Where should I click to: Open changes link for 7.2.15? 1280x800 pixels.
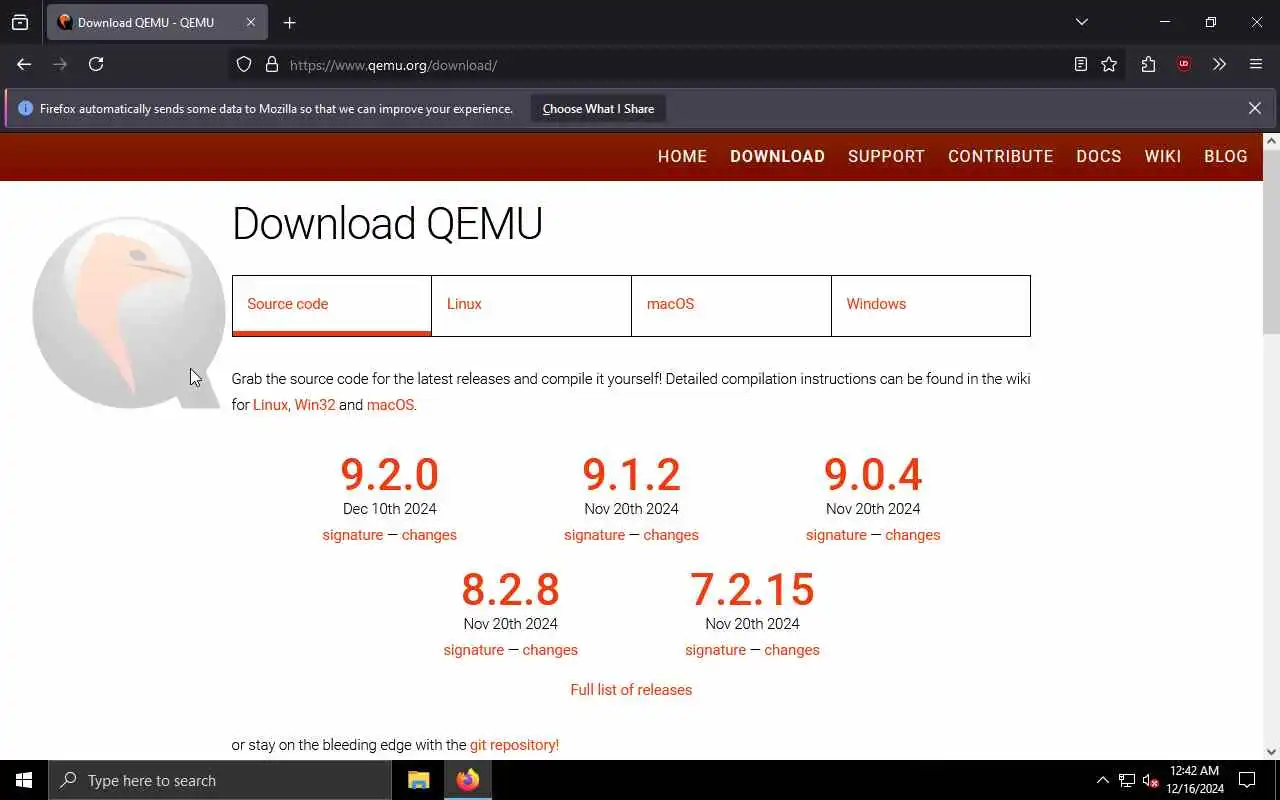click(x=792, y=650)
